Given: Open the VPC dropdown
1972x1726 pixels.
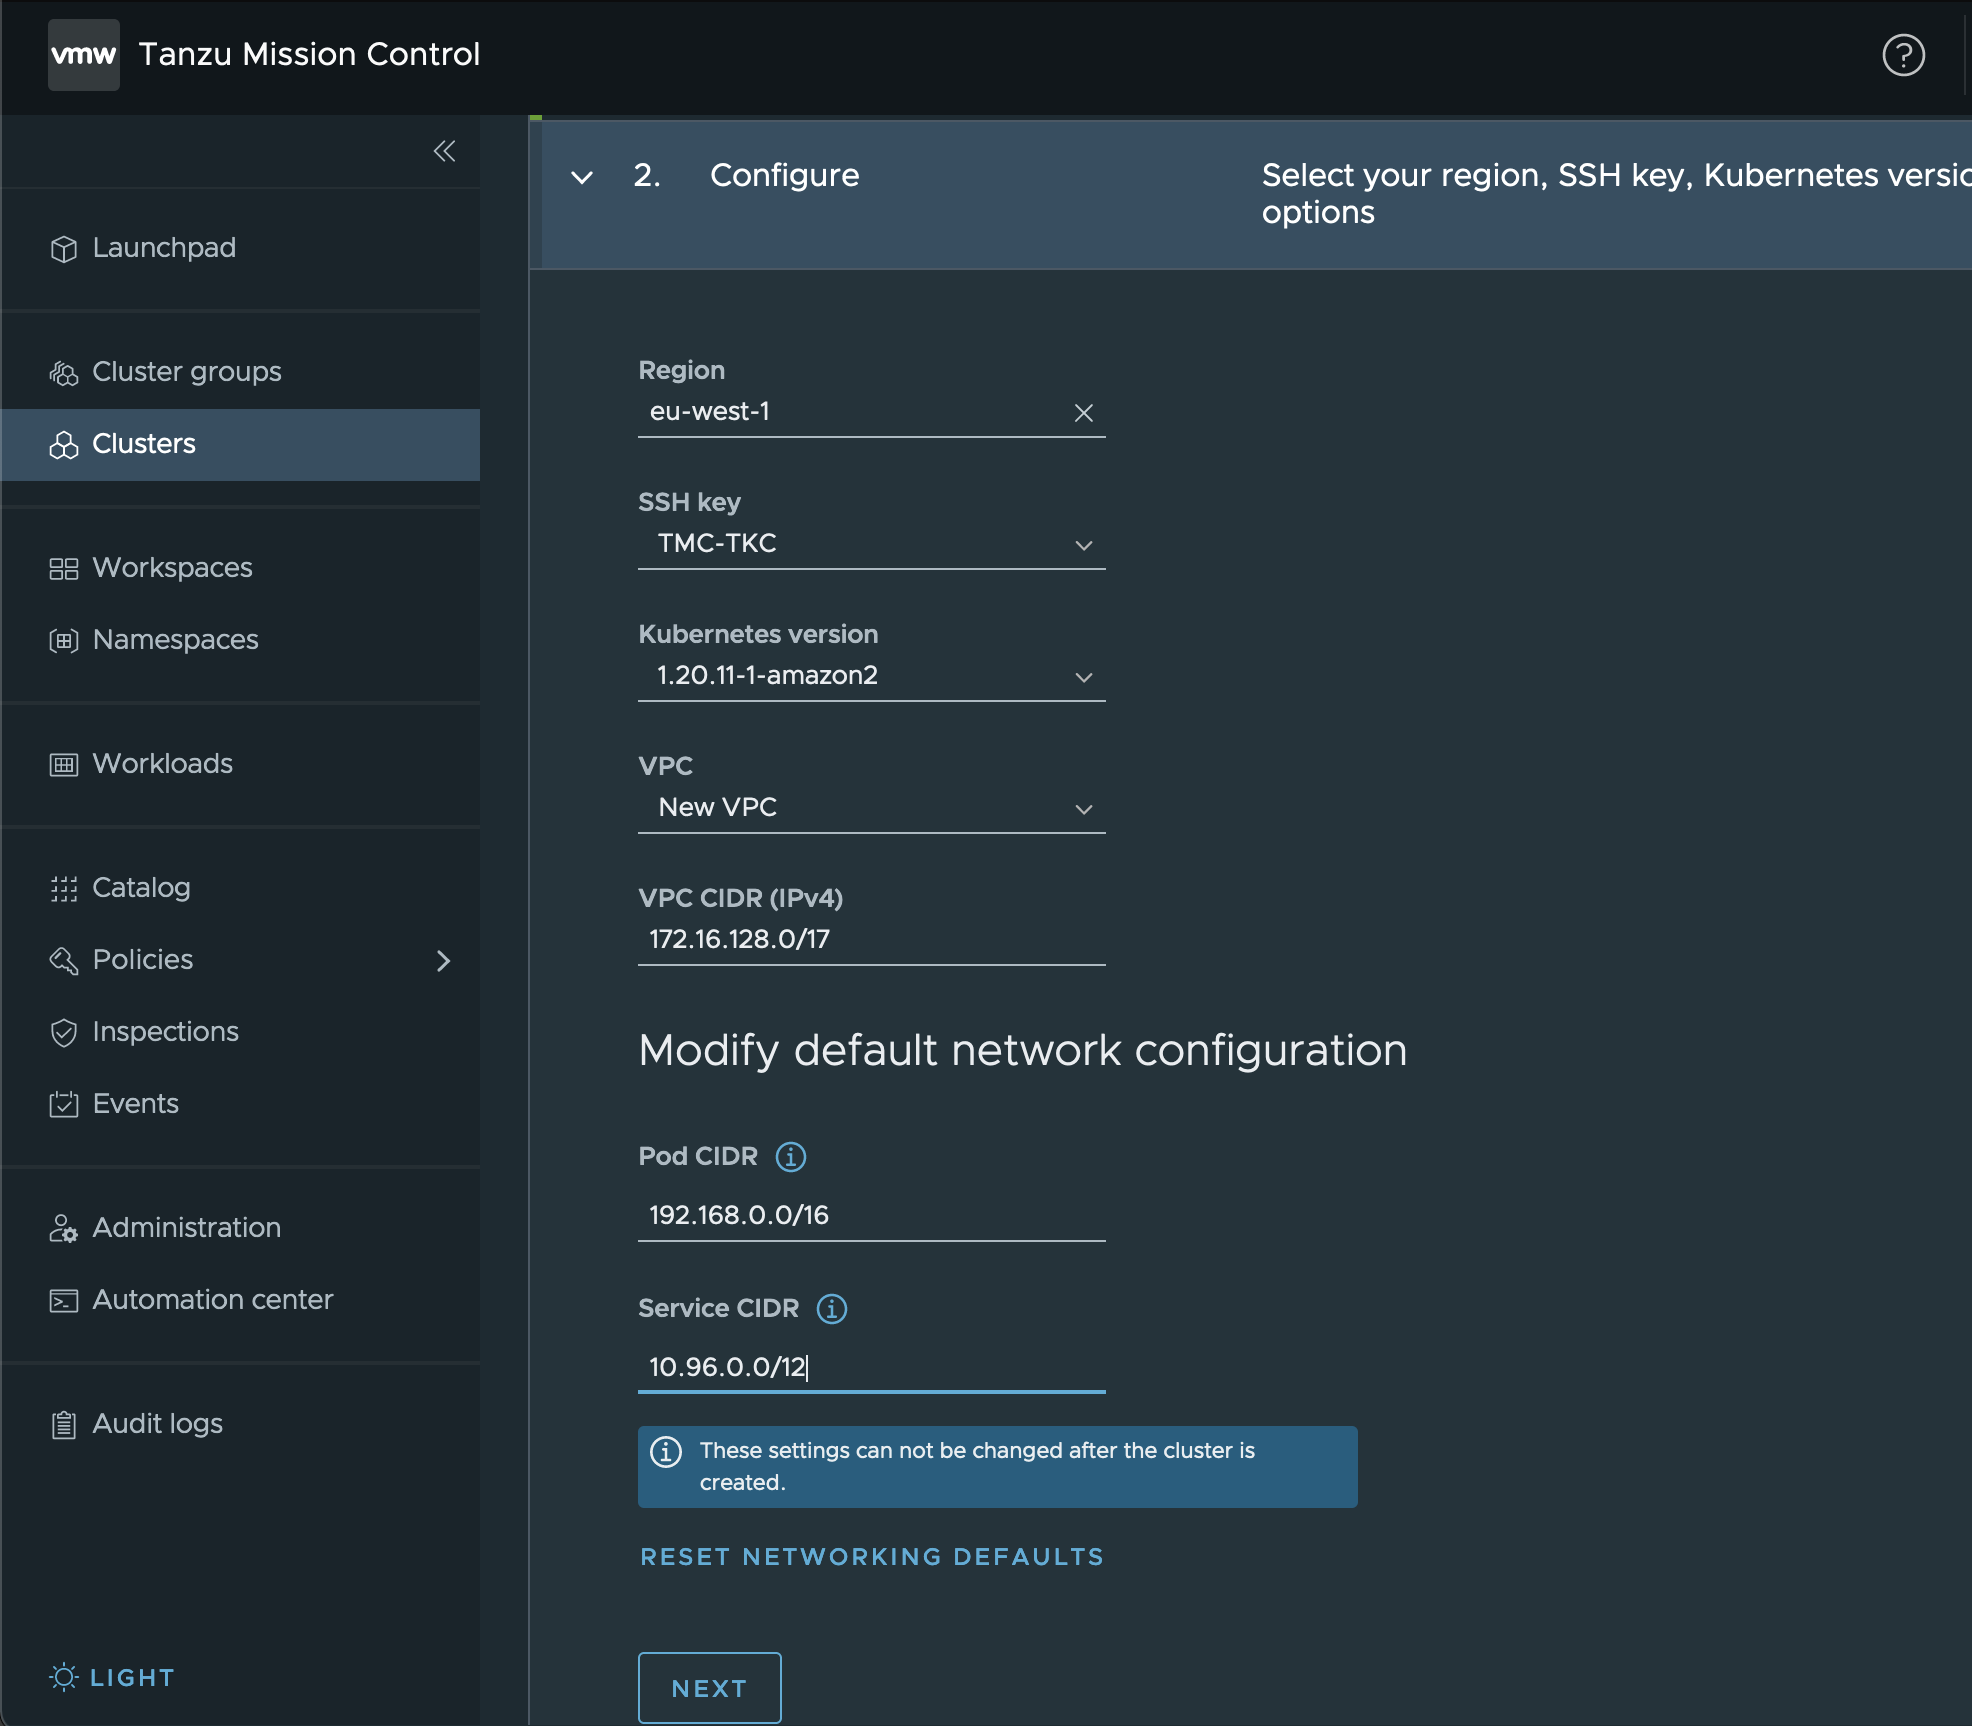Looking at the screenshot, I should point(872,808).
